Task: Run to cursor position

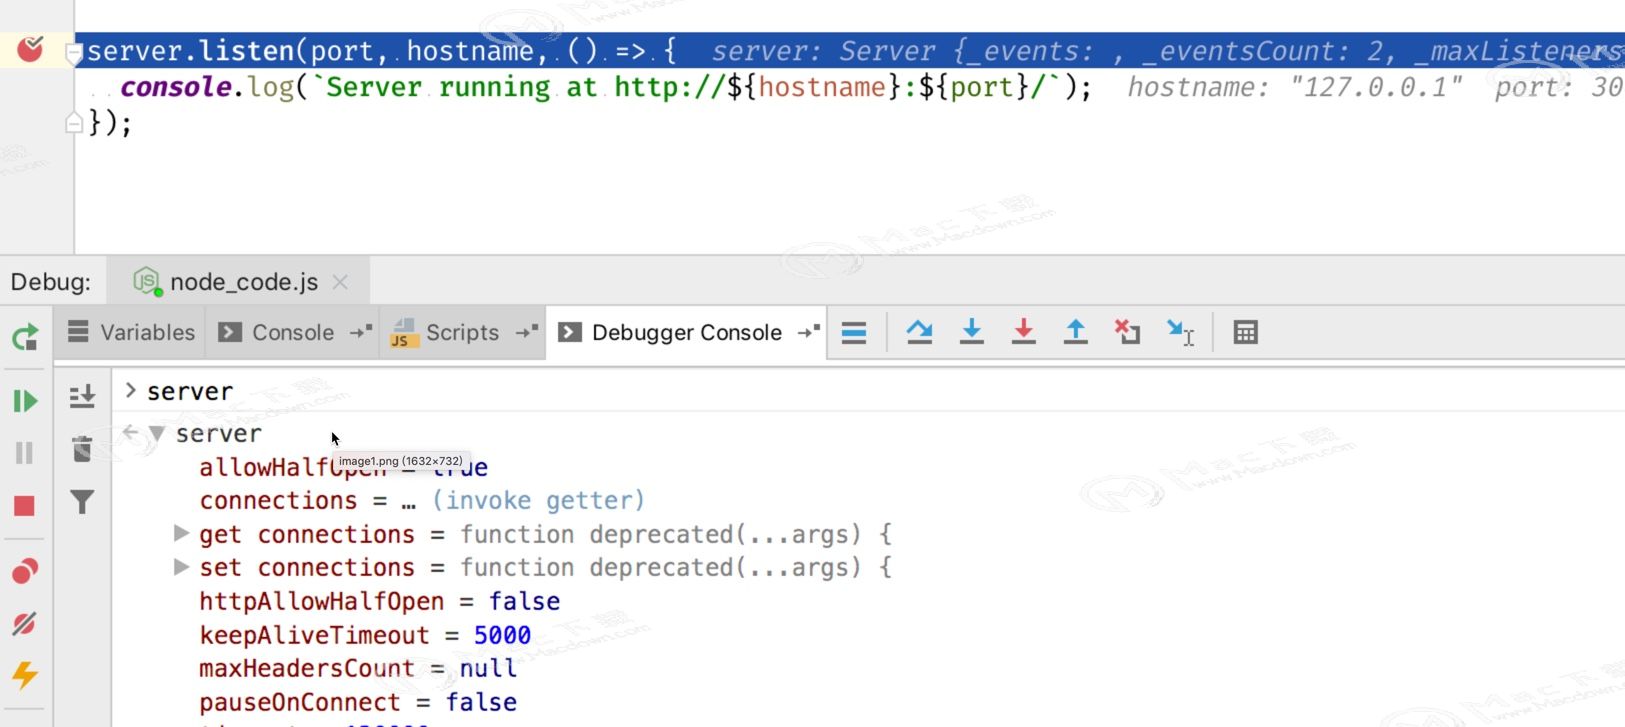Action: (1180, 332)
